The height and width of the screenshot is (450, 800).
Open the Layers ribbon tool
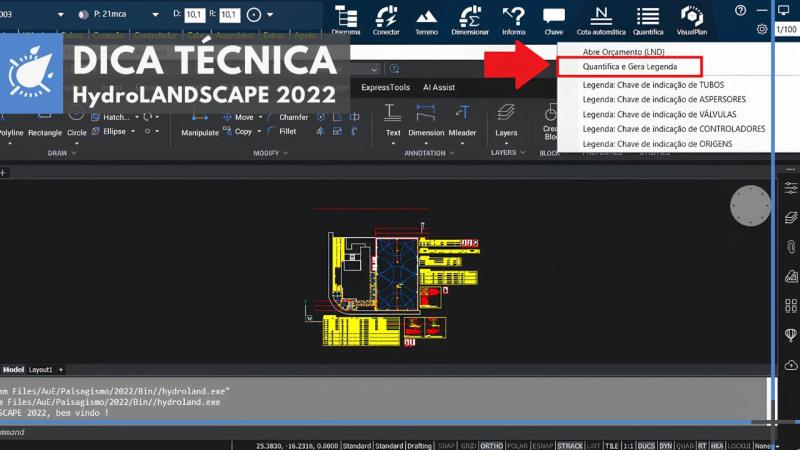click(x=506, y=120)
